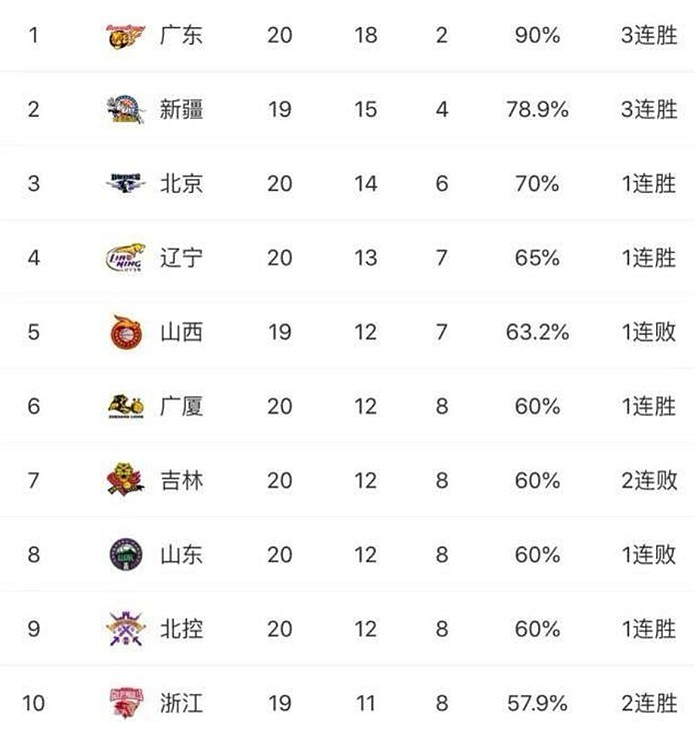The image size is (700, 753).
Task: Select the 辽宁 team name
Action: (182, 257)
